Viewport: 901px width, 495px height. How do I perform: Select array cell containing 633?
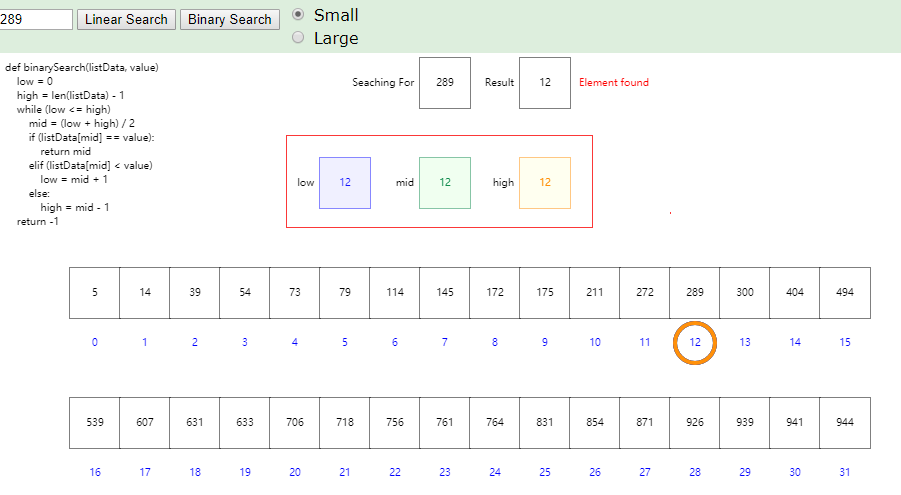[x=245, y=423]
